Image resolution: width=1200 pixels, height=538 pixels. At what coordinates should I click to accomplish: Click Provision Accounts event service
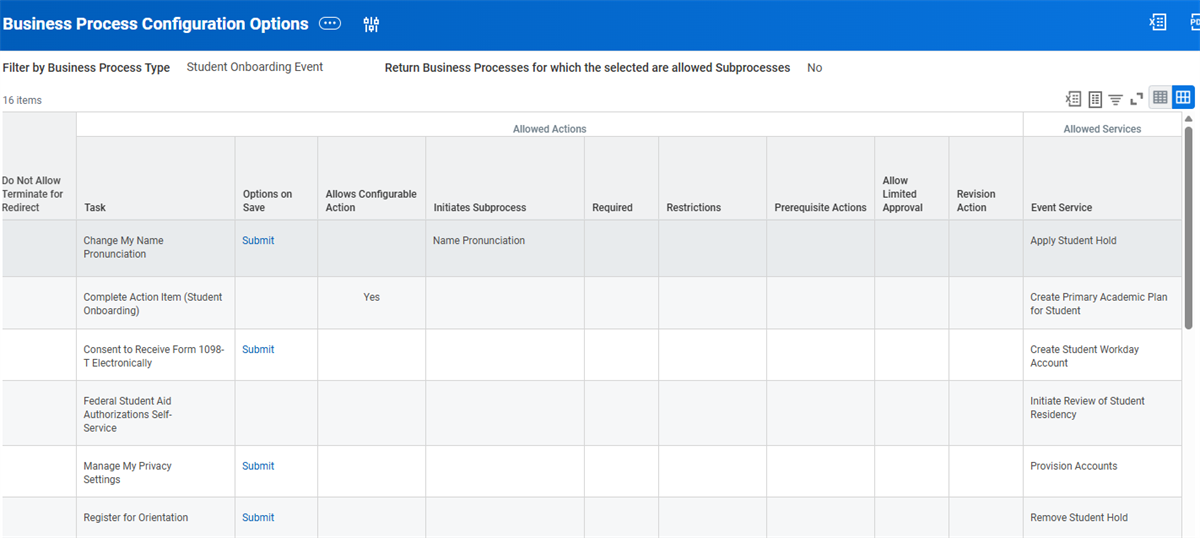tap(1074, 466)
